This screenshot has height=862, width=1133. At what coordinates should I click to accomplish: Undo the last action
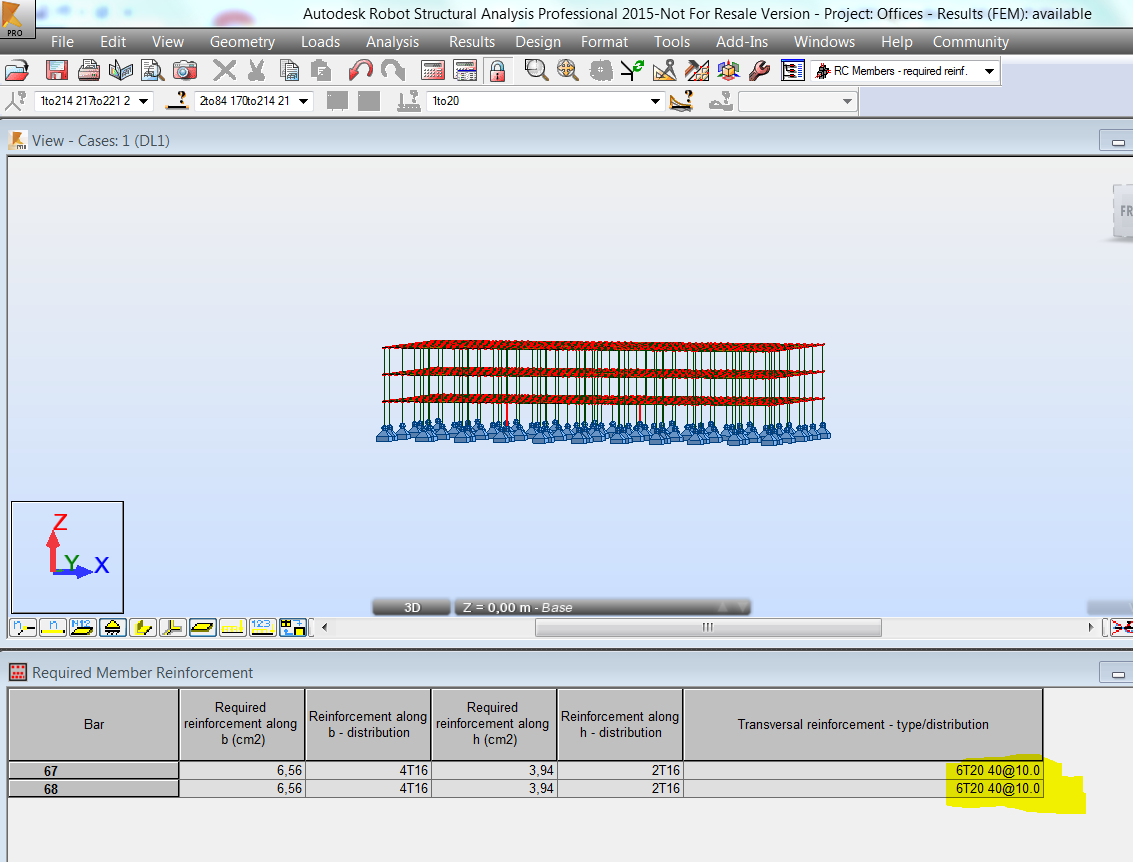click(362, 70)
